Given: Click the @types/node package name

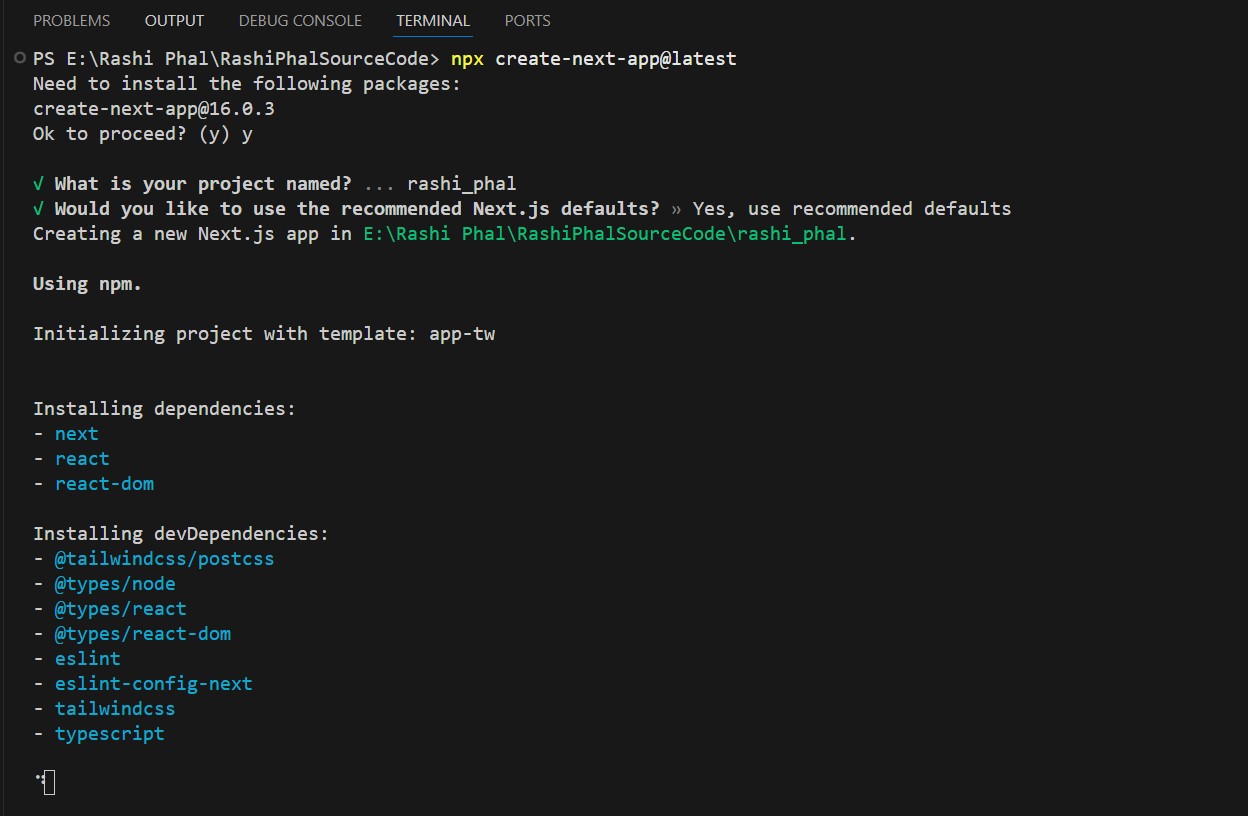Looking at the screenshot, I should point(115,584).
